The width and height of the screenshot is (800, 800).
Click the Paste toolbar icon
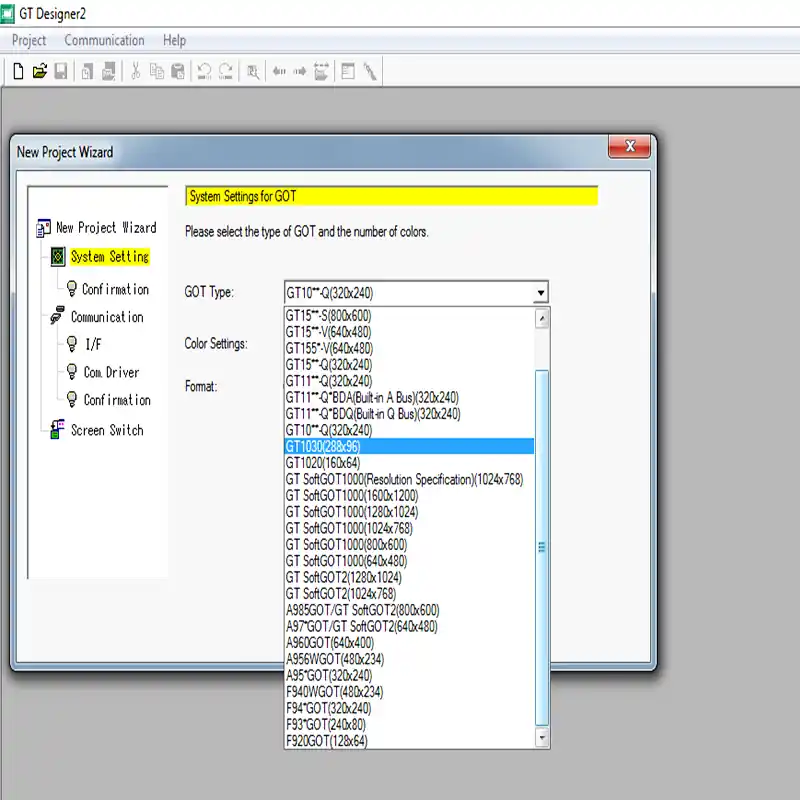coord(177,71)
